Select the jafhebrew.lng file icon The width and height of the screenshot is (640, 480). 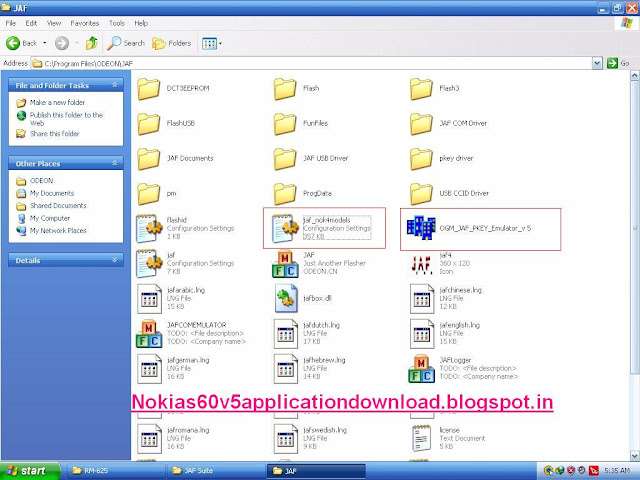click(x=285, y=369)
